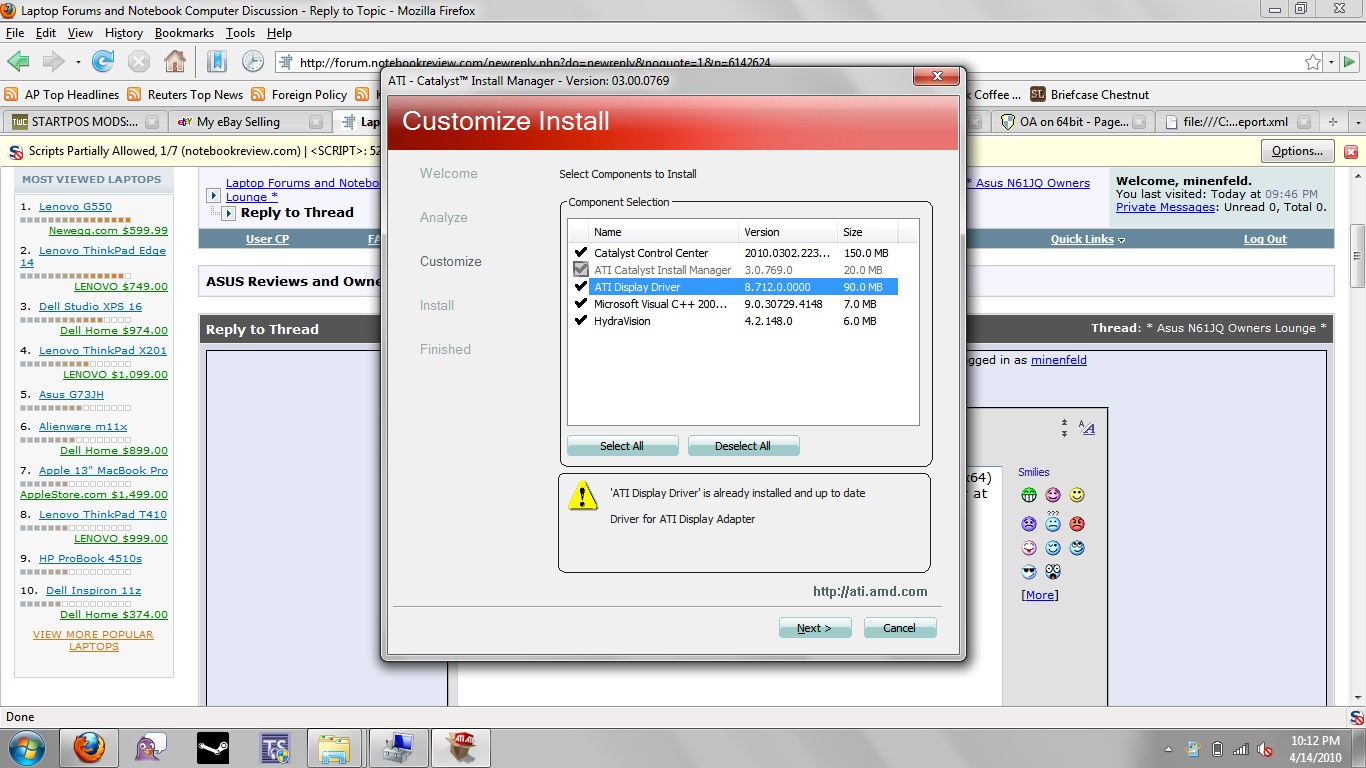Screen dimensions: 1366x768
Task: Click in the Firefox URL address field
Action: point(790,62)
